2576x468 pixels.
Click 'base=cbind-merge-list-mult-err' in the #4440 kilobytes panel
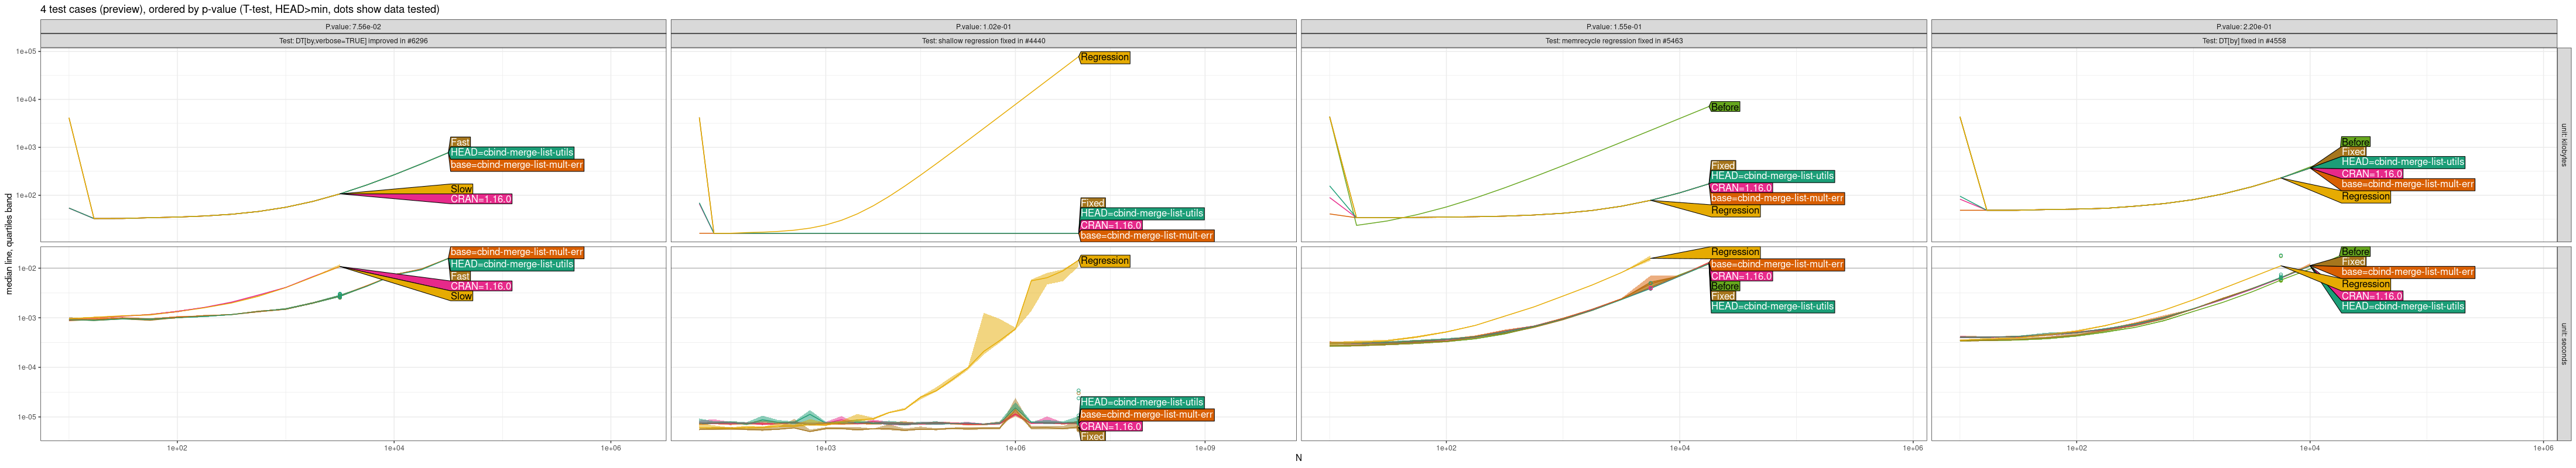[x=1147, y=236]
